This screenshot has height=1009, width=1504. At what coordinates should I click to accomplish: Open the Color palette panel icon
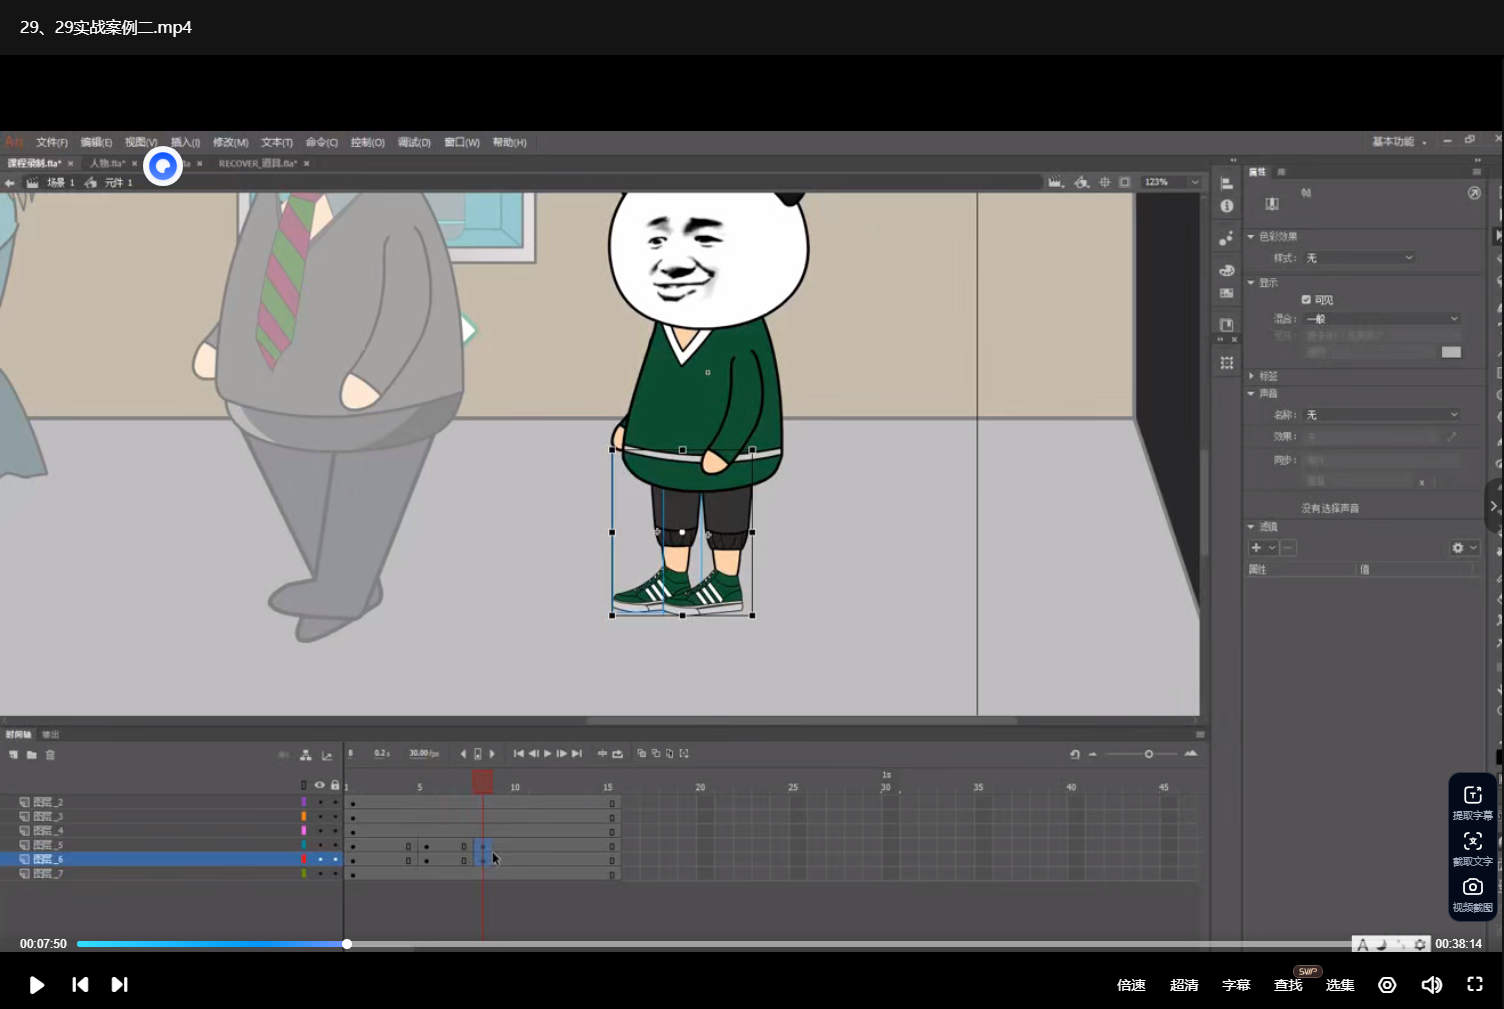tap(1227, 270)
